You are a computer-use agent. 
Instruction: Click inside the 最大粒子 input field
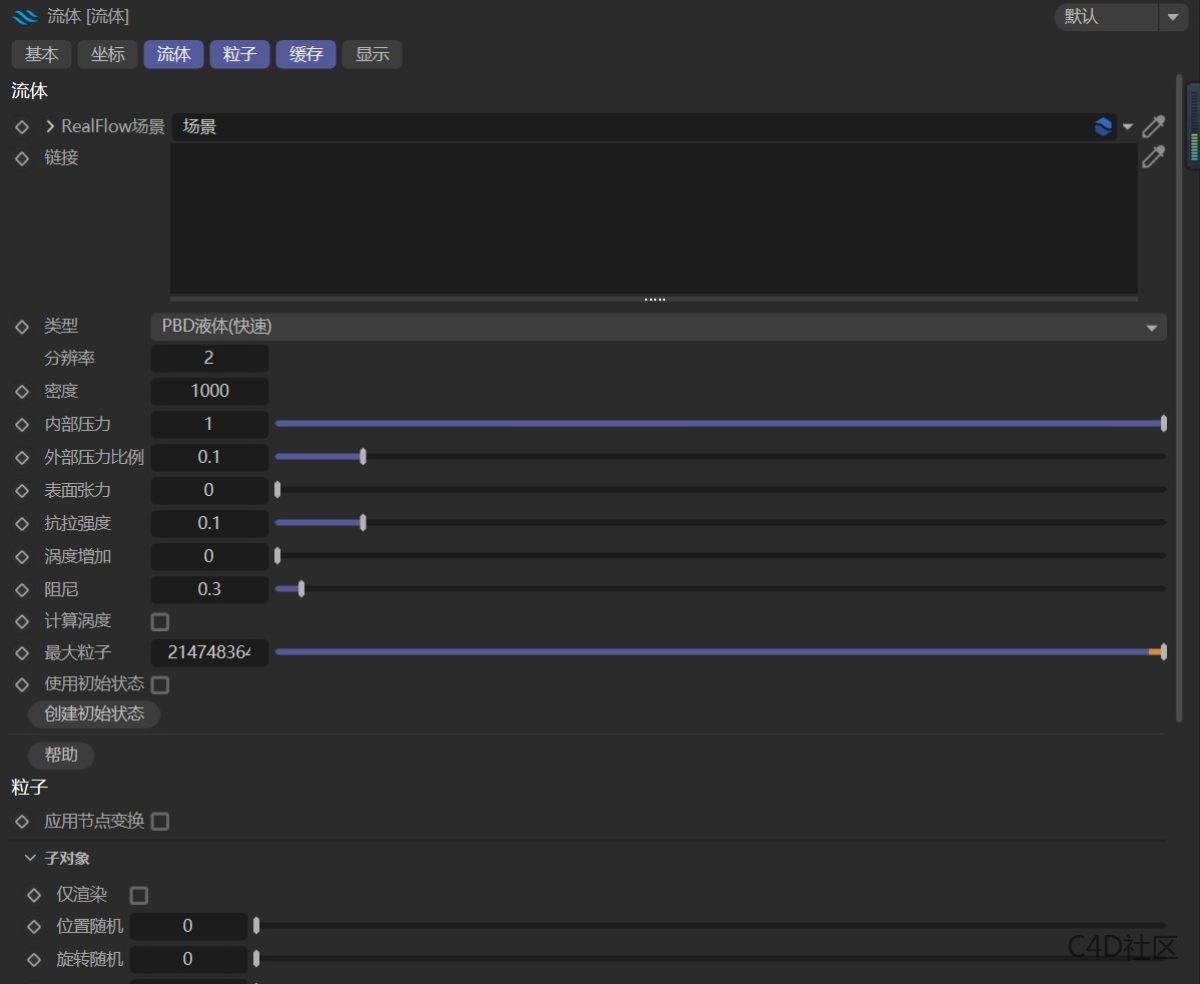pos(209,652)
